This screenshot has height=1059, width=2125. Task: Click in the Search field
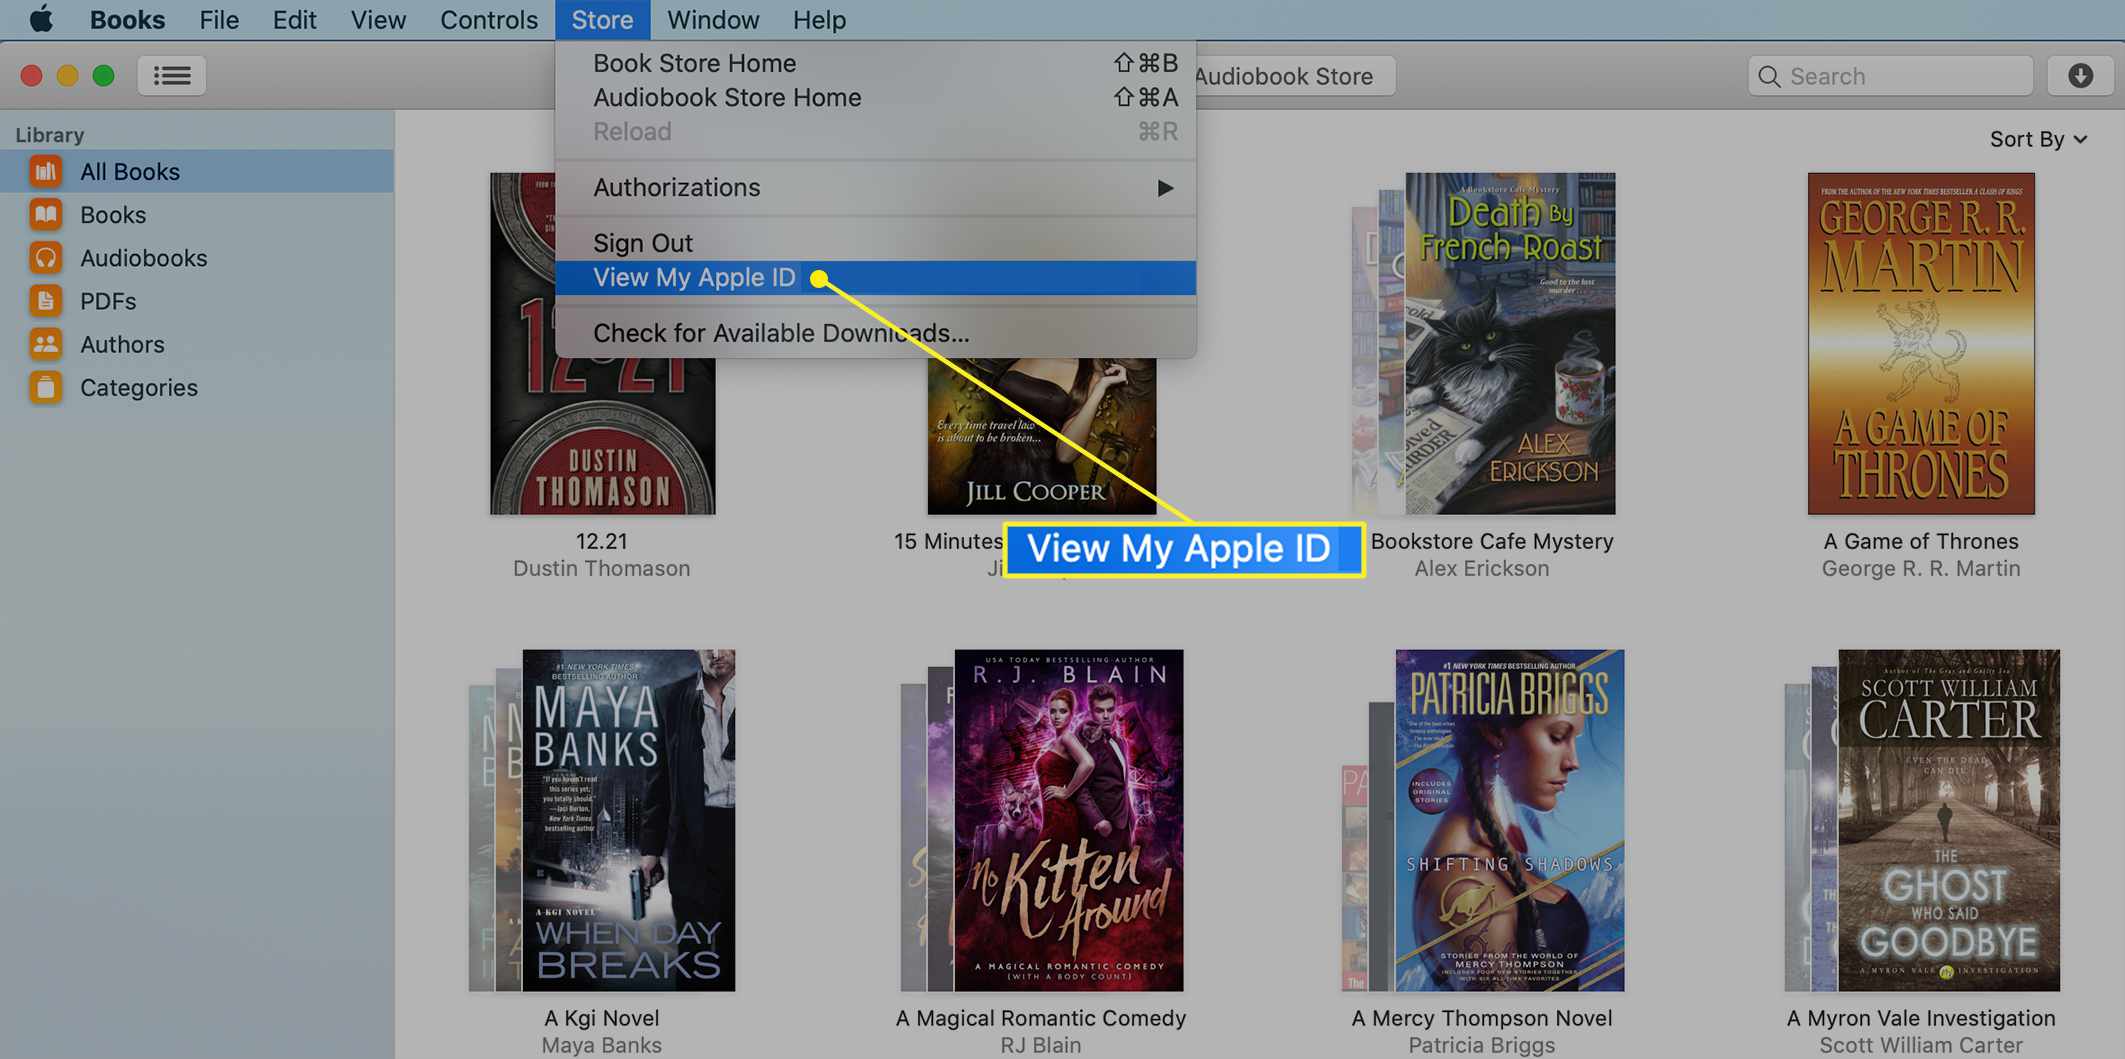coord(1890,76)
